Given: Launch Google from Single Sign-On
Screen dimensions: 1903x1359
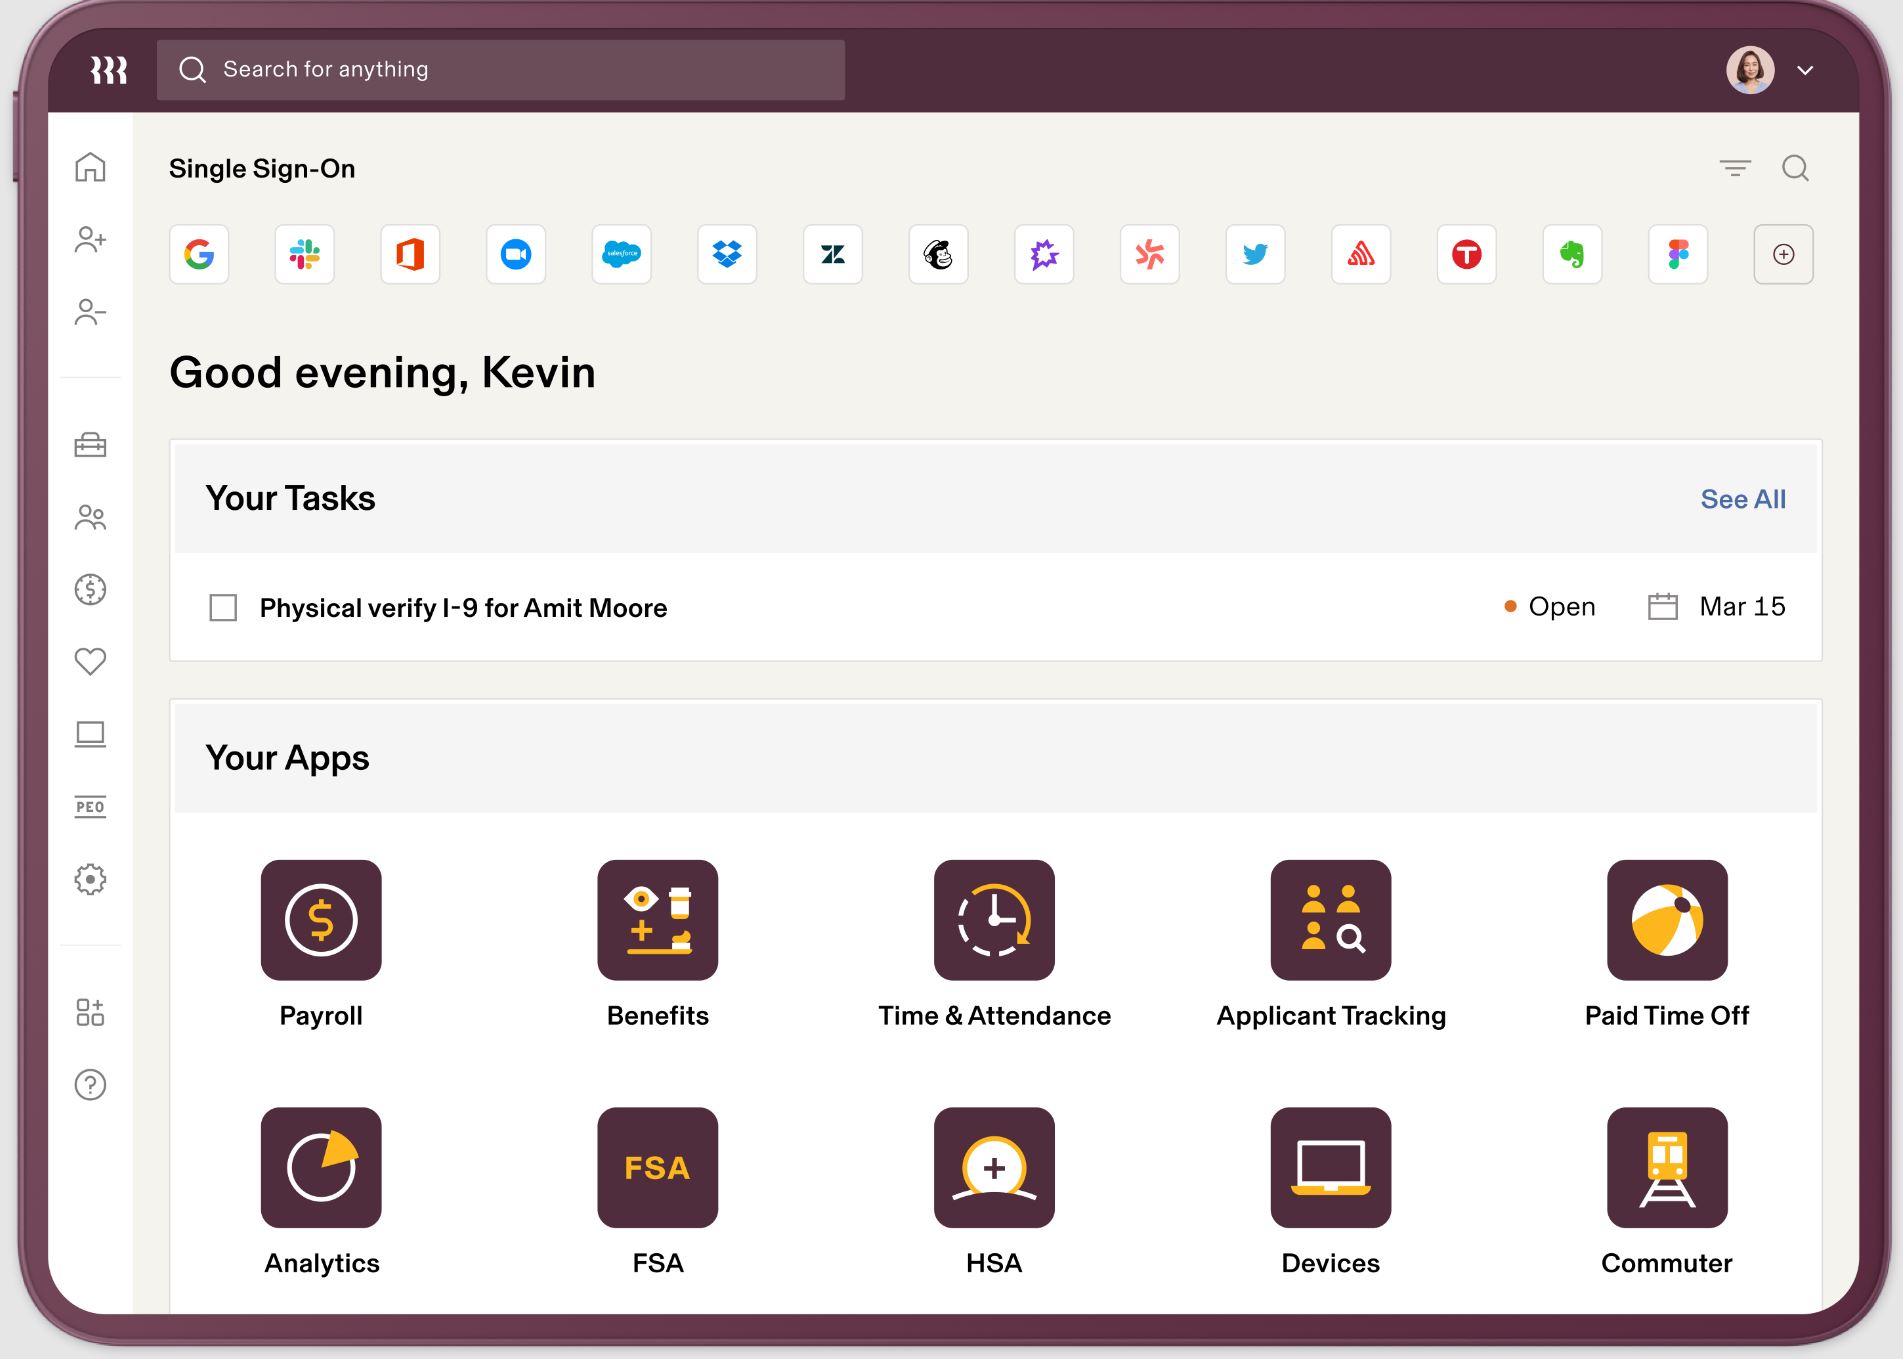Looking at the screenshot, I should coord(199,254).
